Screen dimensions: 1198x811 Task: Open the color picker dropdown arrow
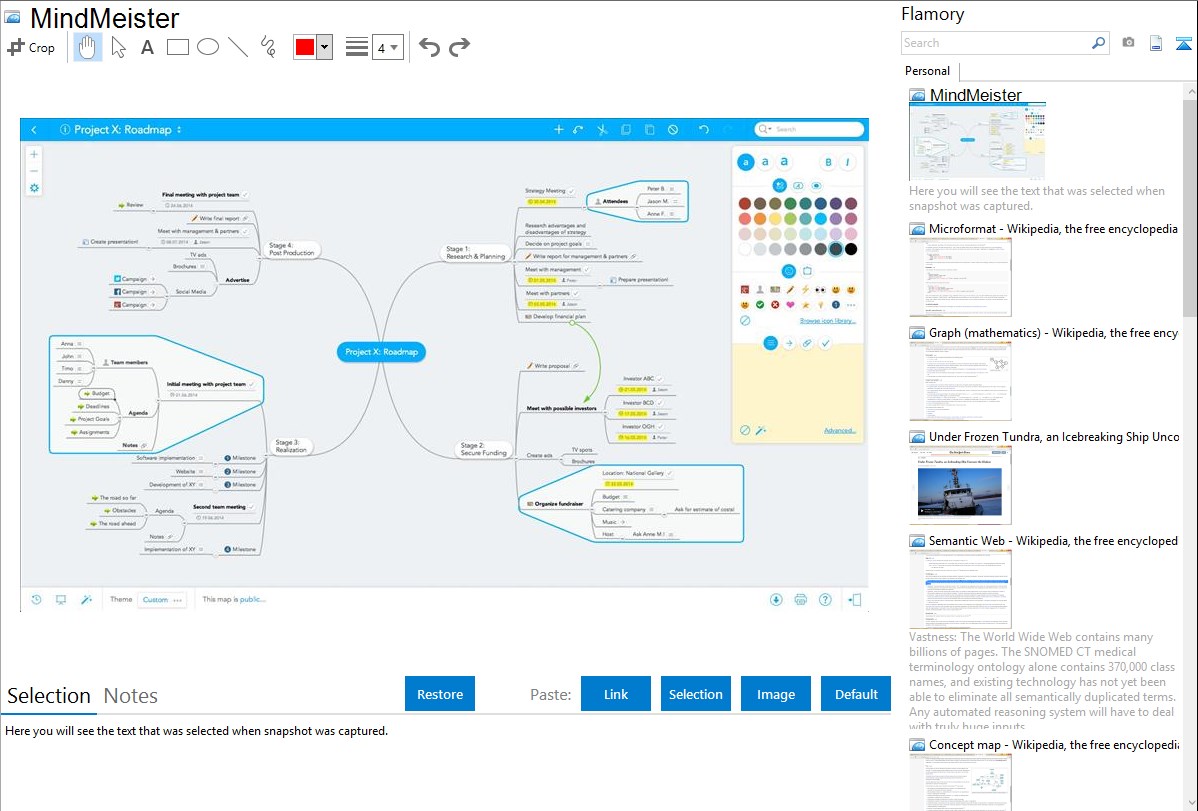coord(324,47)
